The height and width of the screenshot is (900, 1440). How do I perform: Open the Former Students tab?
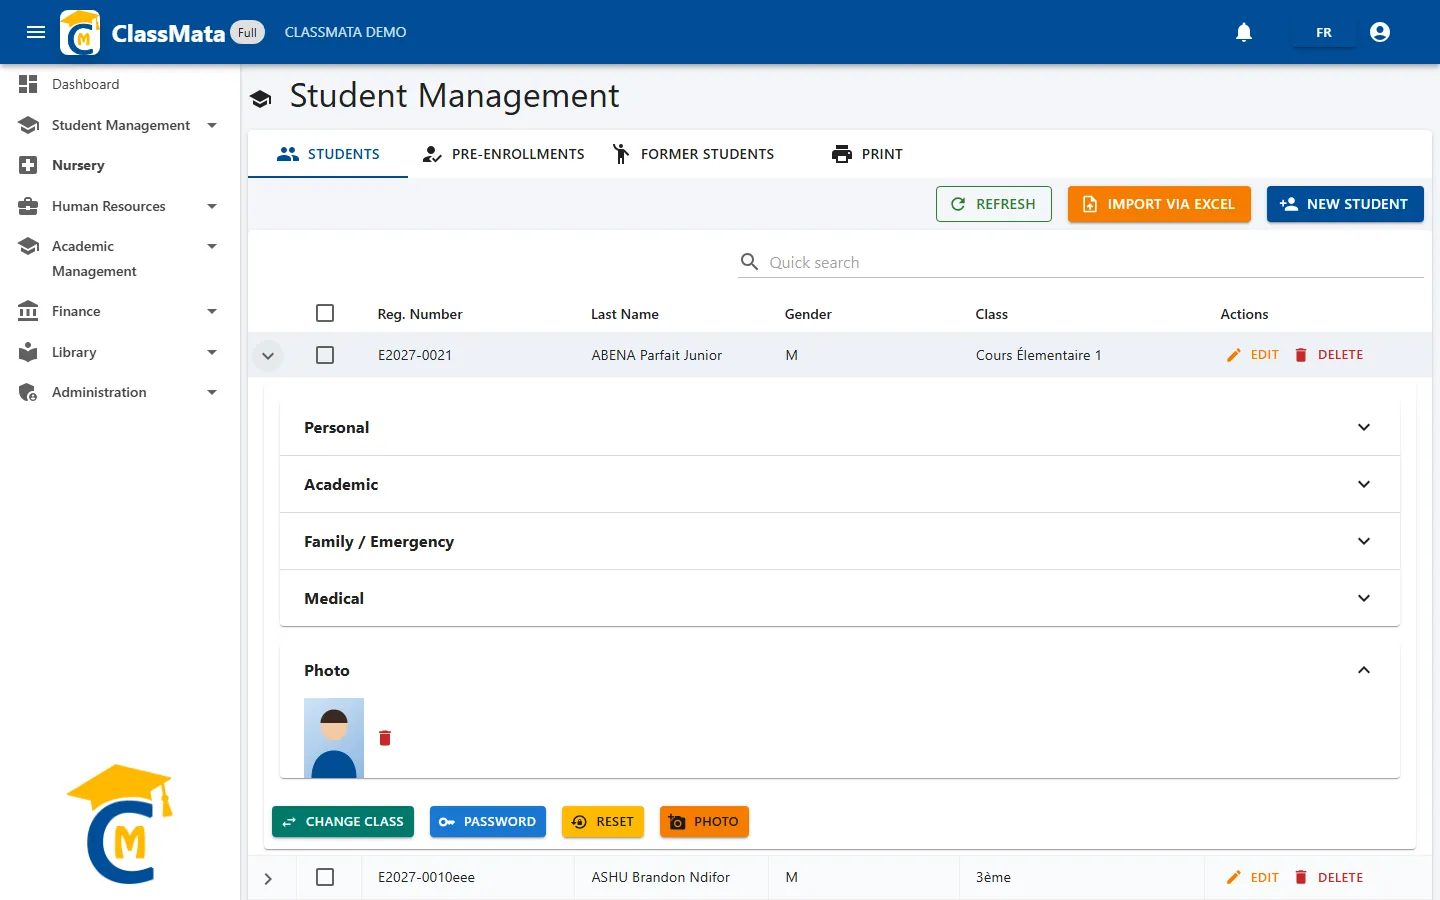tap(693, 154)
